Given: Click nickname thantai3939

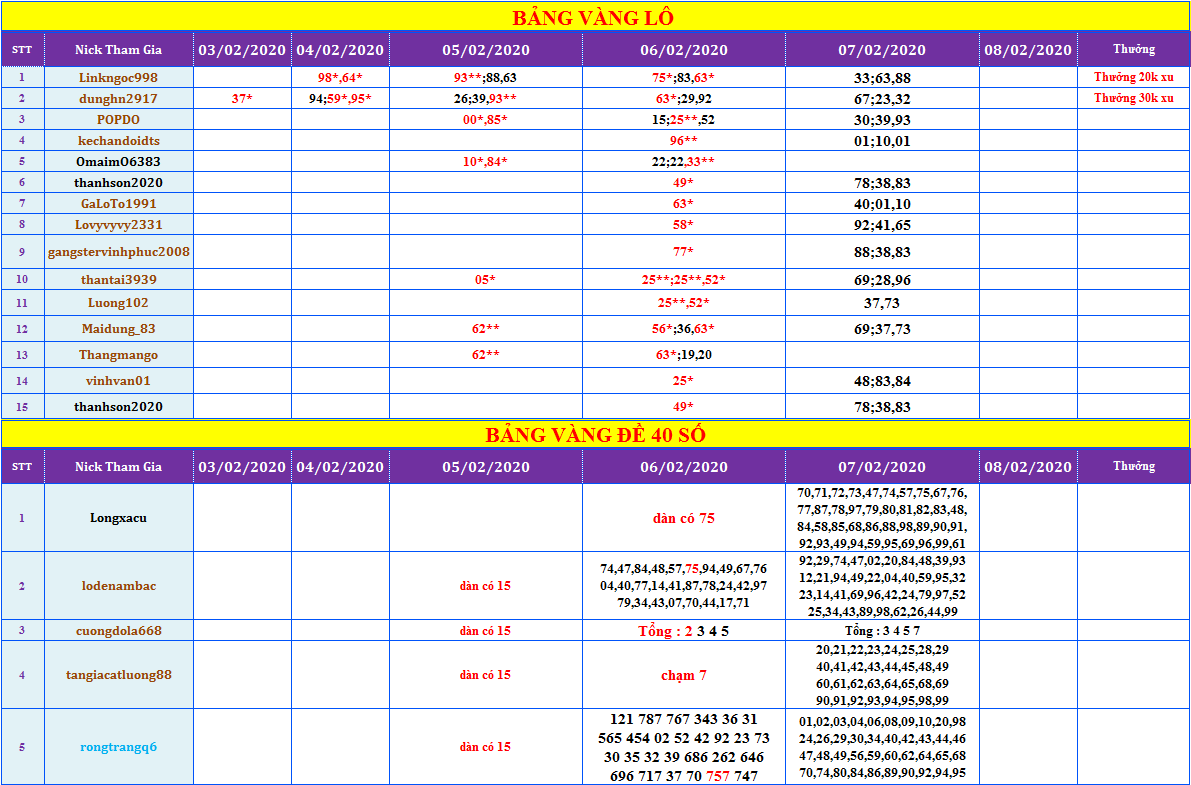Looking at the screenshot, I should (x=118, y=280).
